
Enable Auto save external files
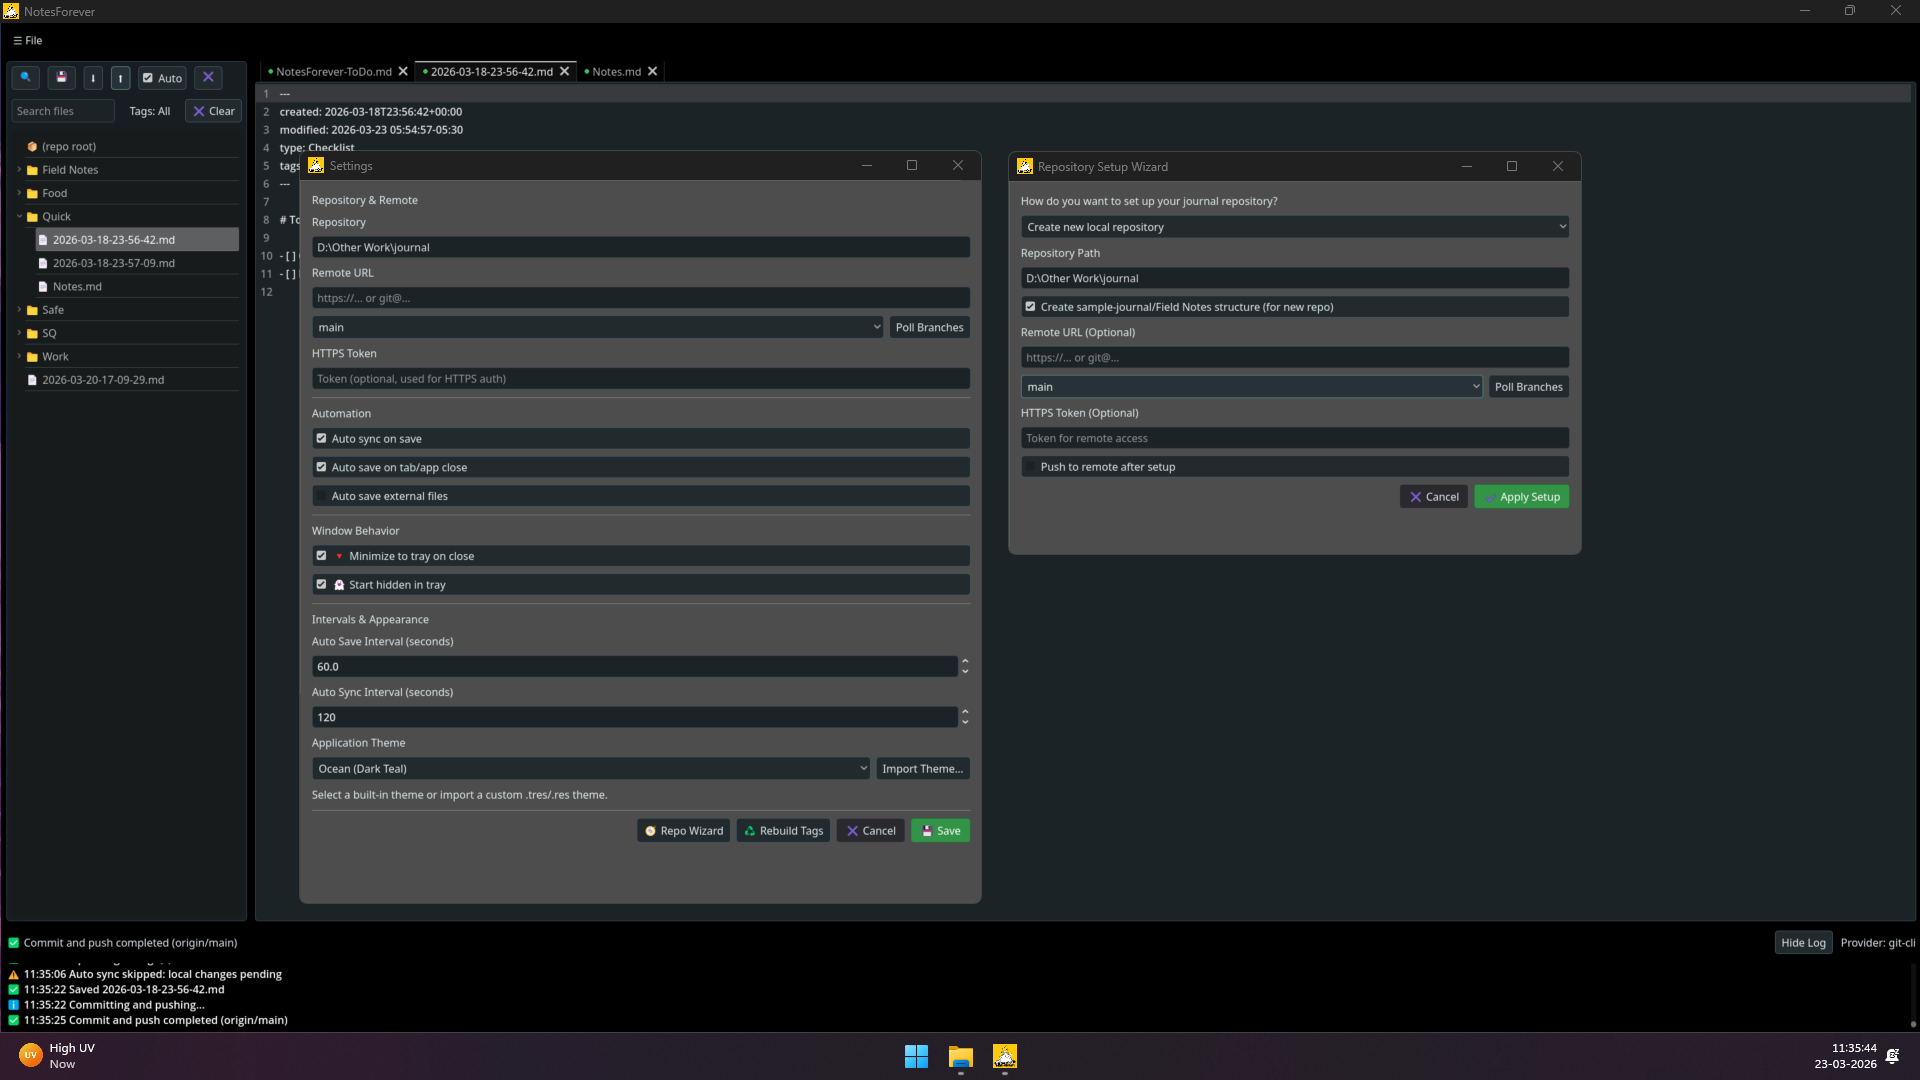coord(322,496)
